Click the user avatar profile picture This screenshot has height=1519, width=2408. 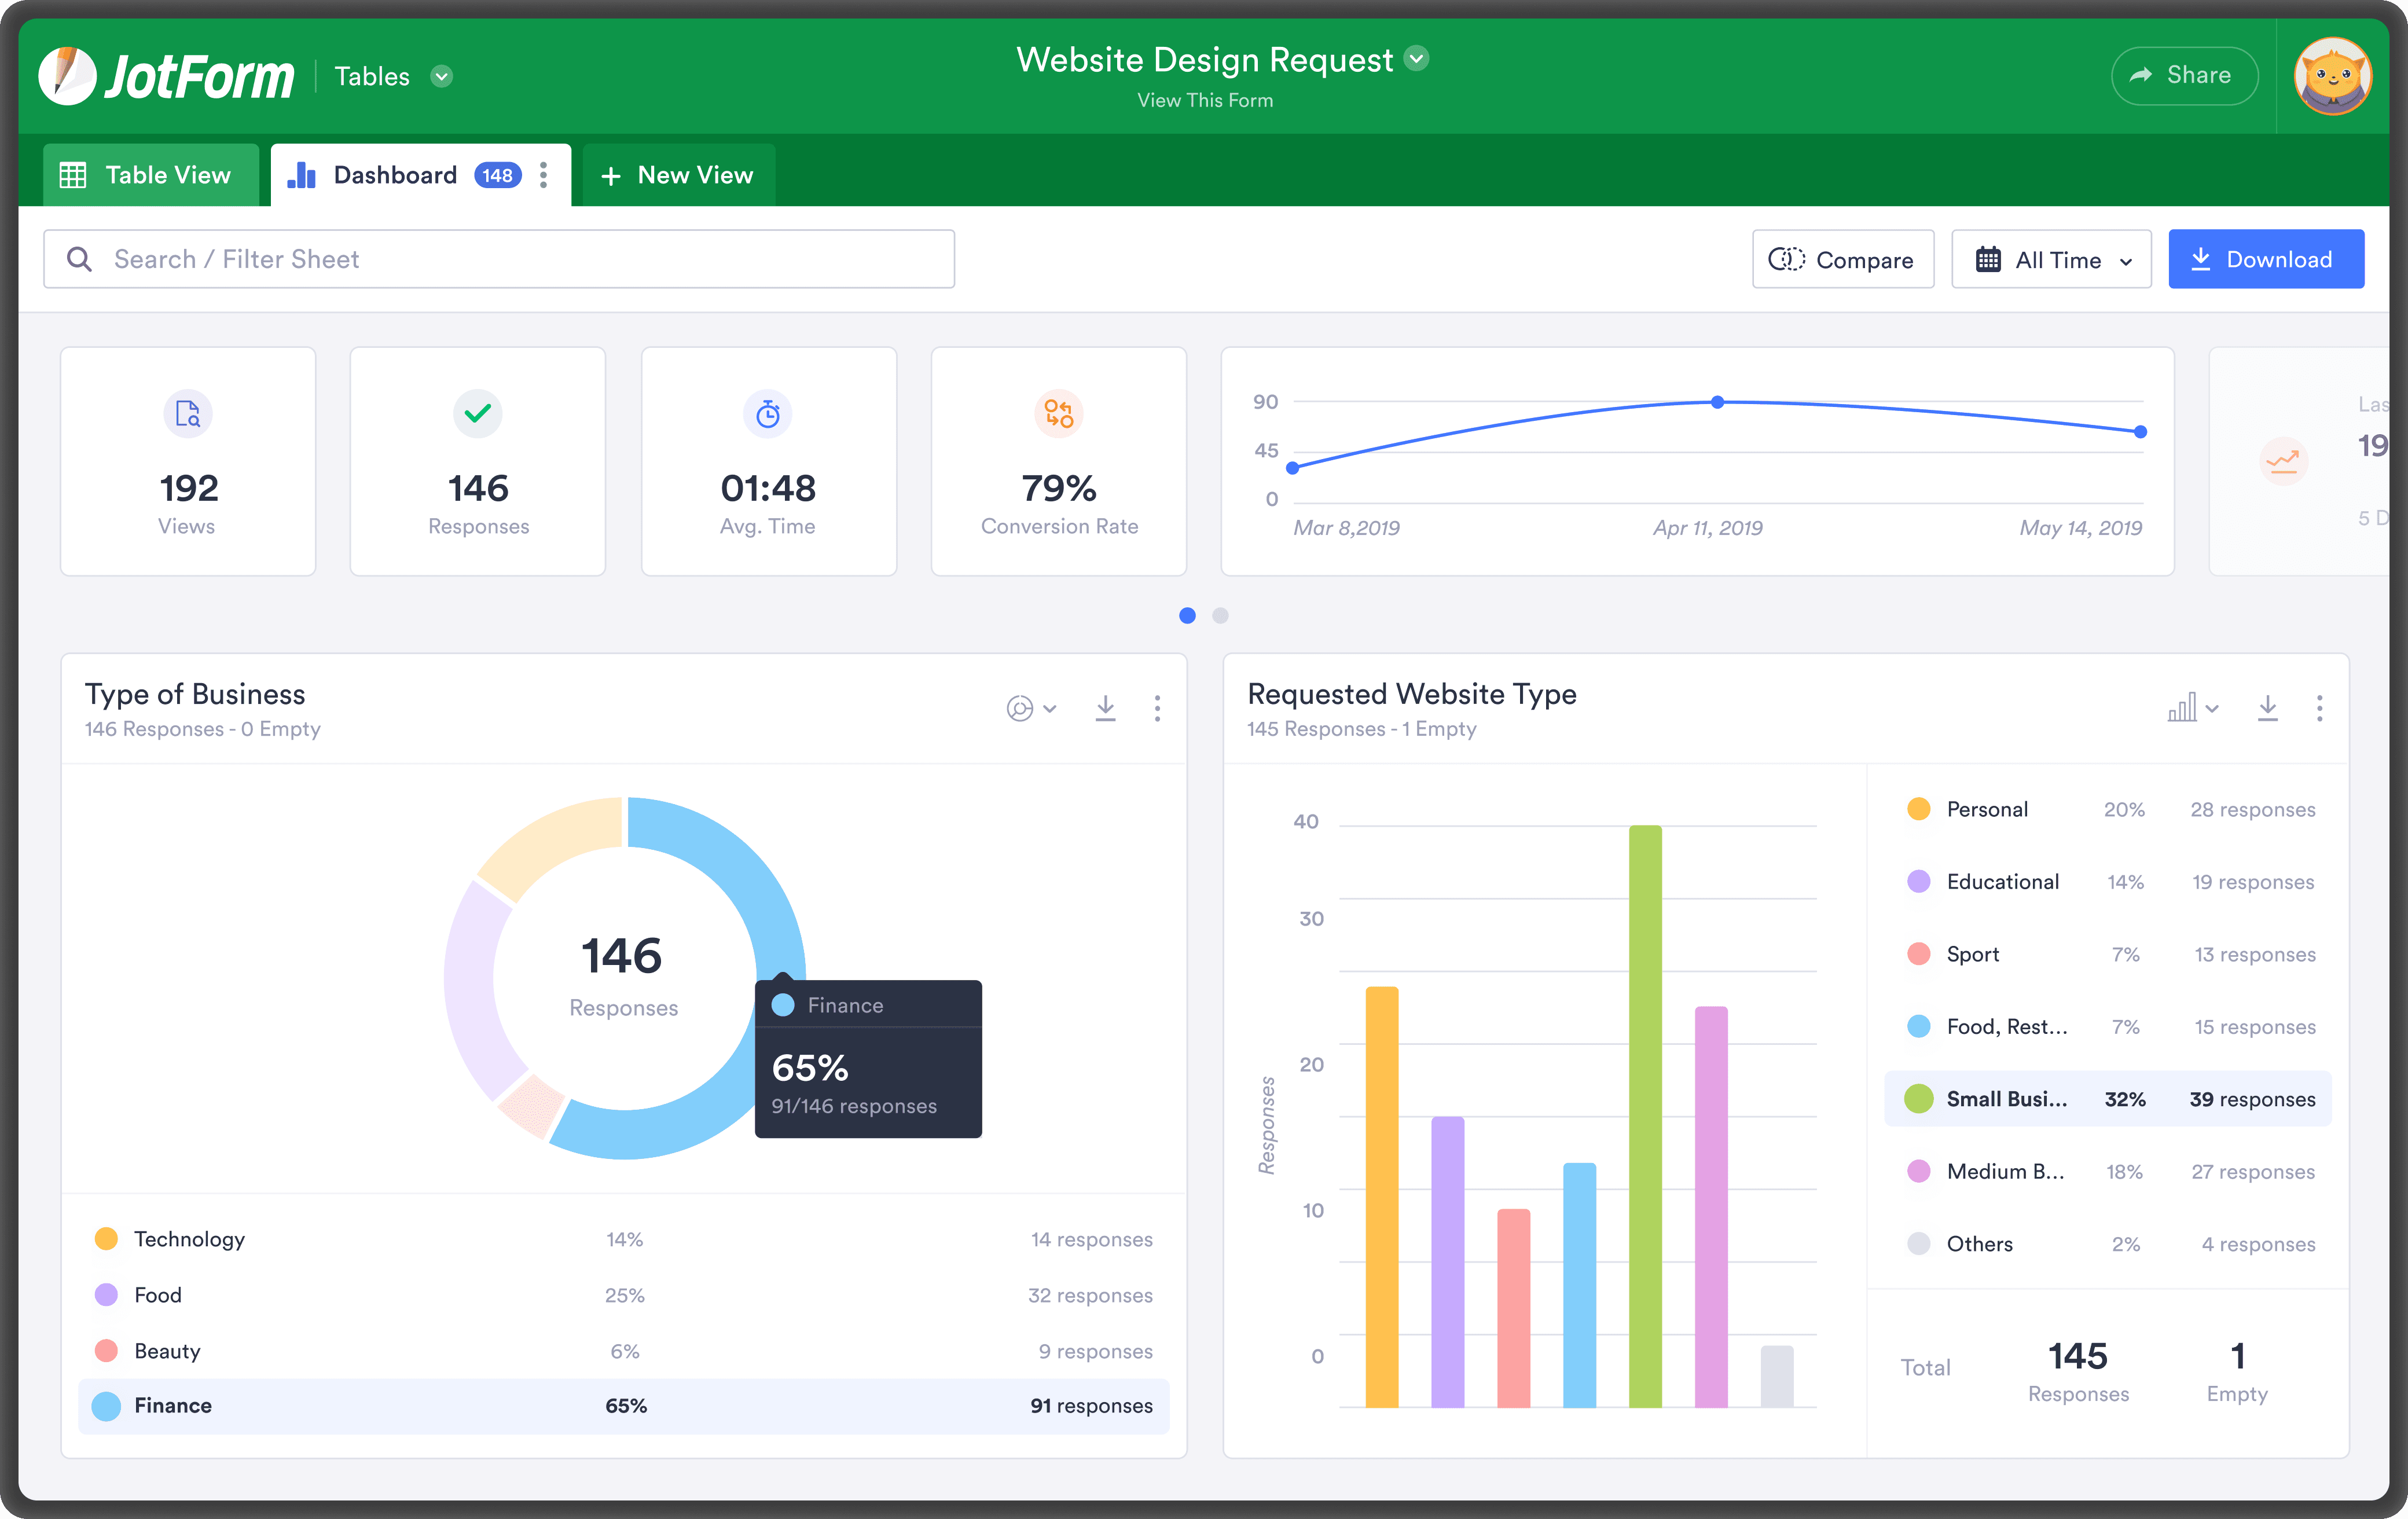pos(2332,76)
